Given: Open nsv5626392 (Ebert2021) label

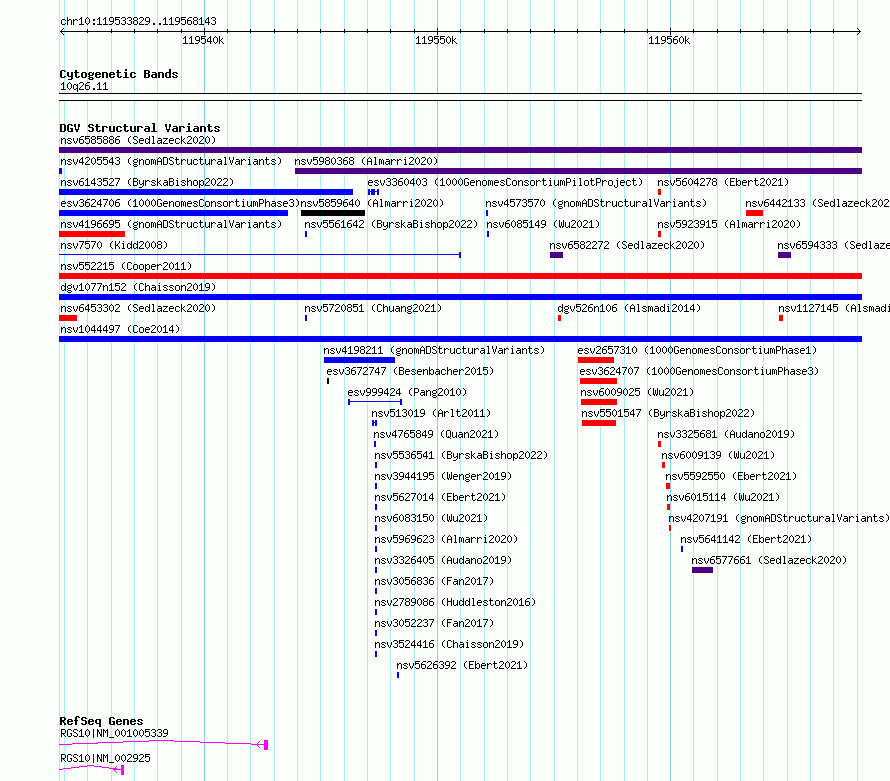Looking at the screenshot, I should [462, 665].
